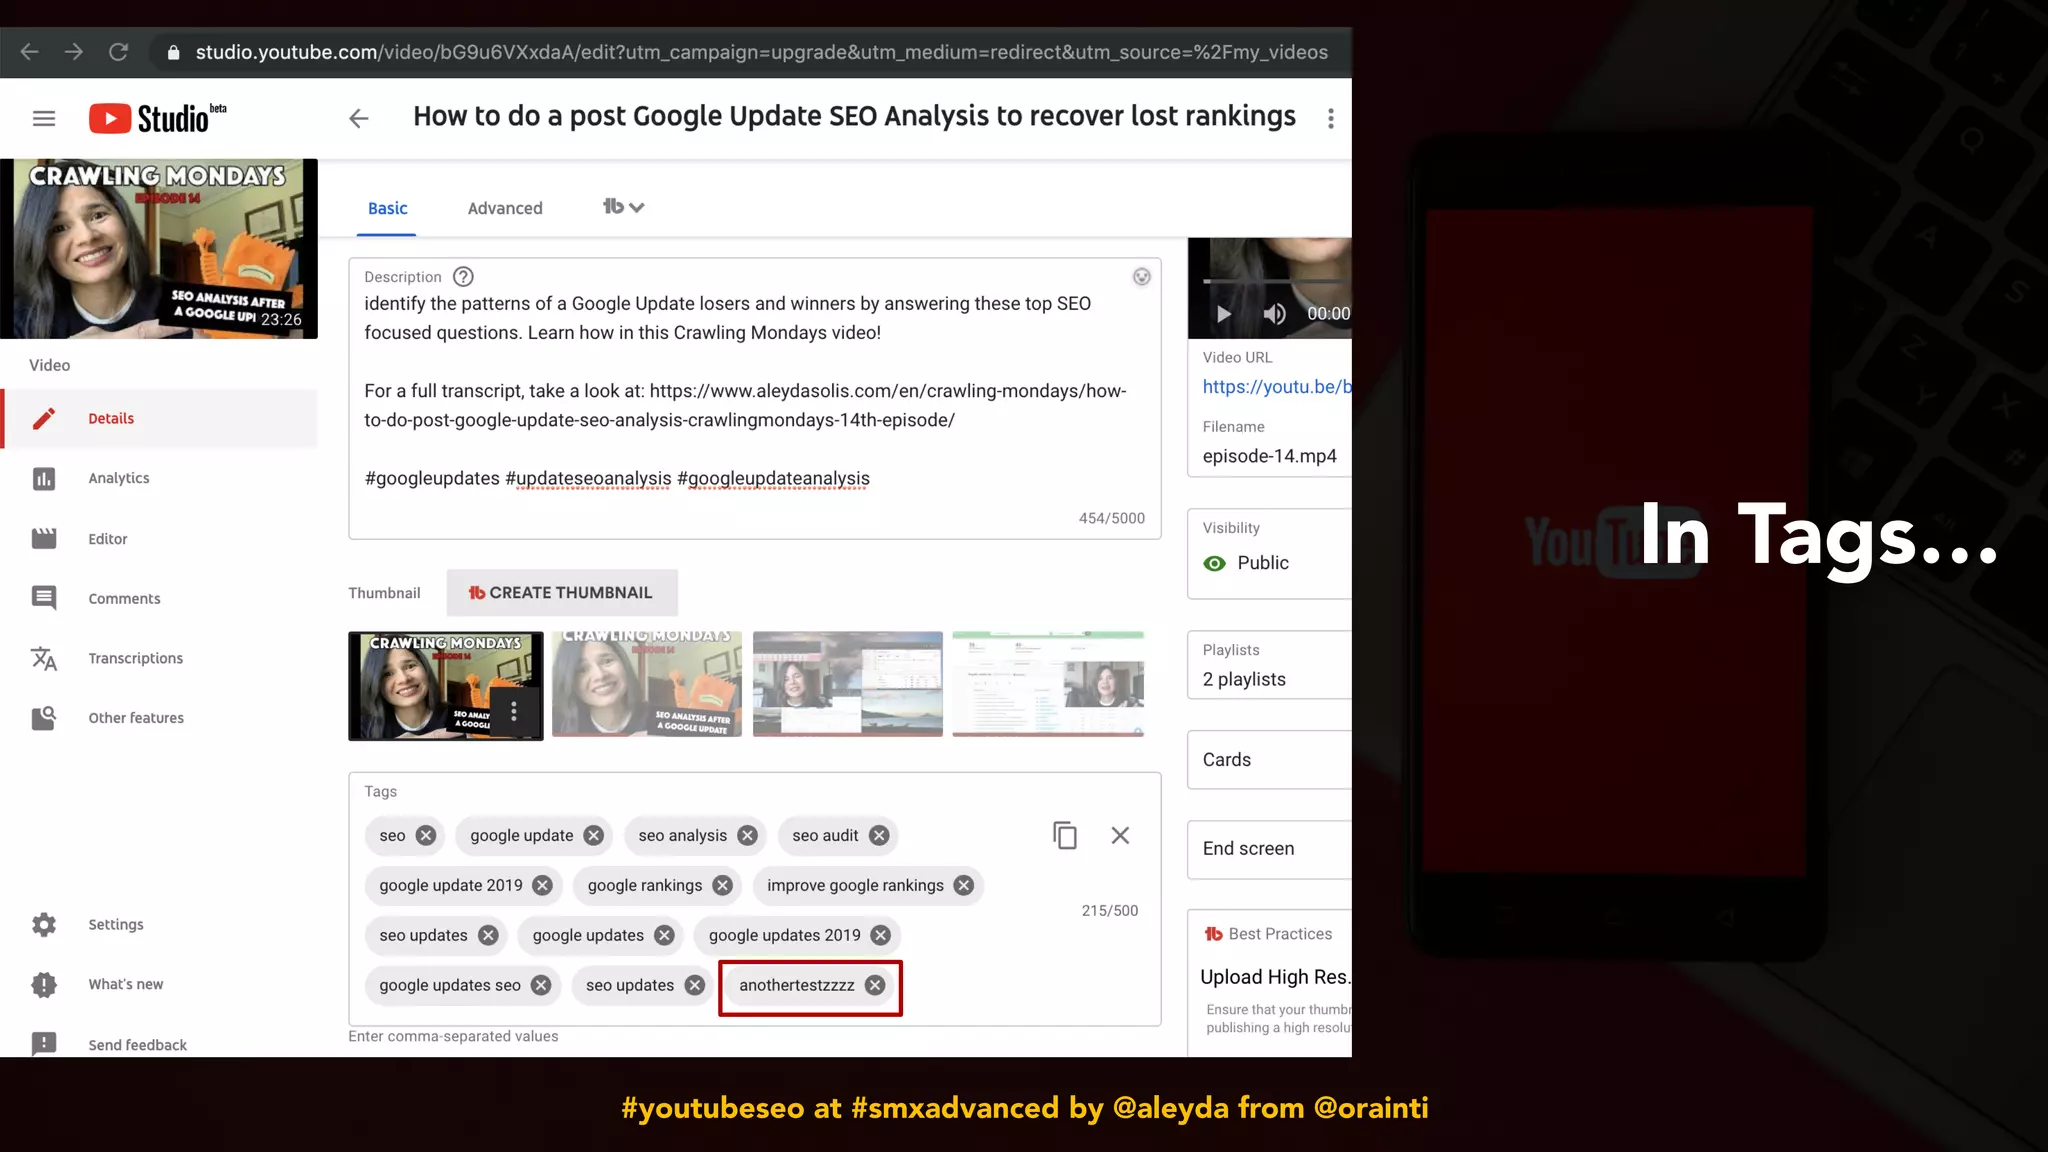Clear all tags with X icon

[x=1120, y=835]
